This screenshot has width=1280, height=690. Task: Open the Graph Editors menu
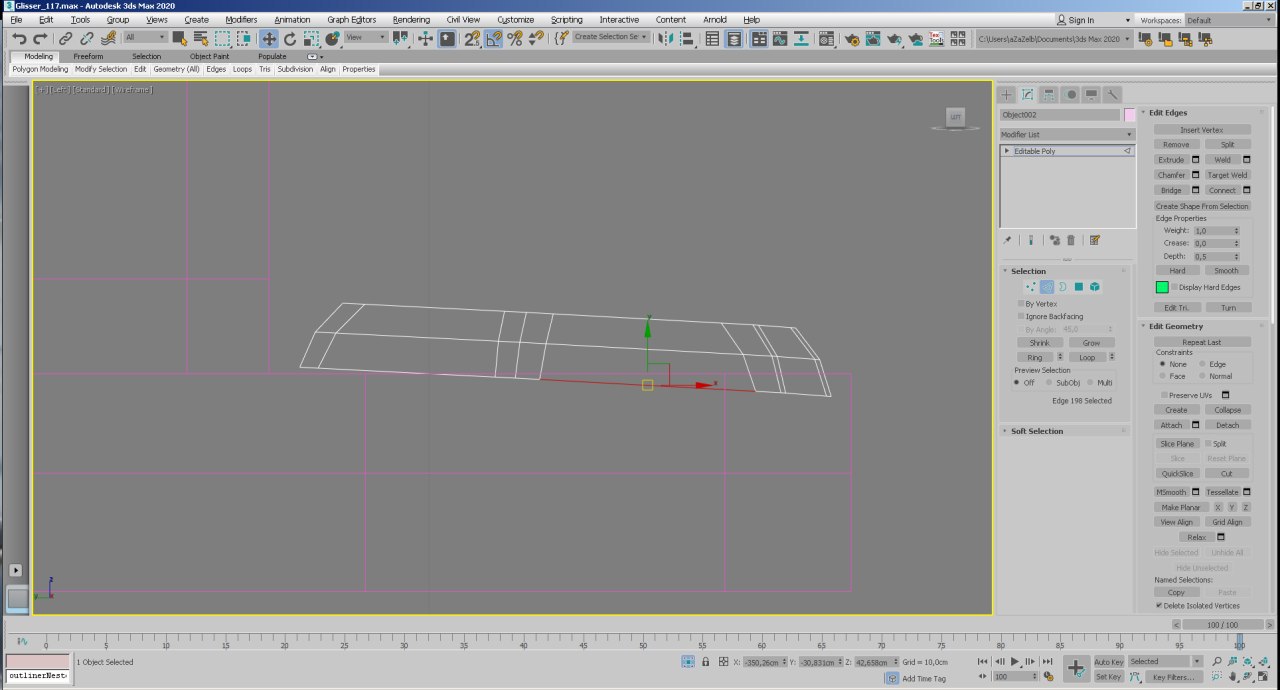[352, 20]
